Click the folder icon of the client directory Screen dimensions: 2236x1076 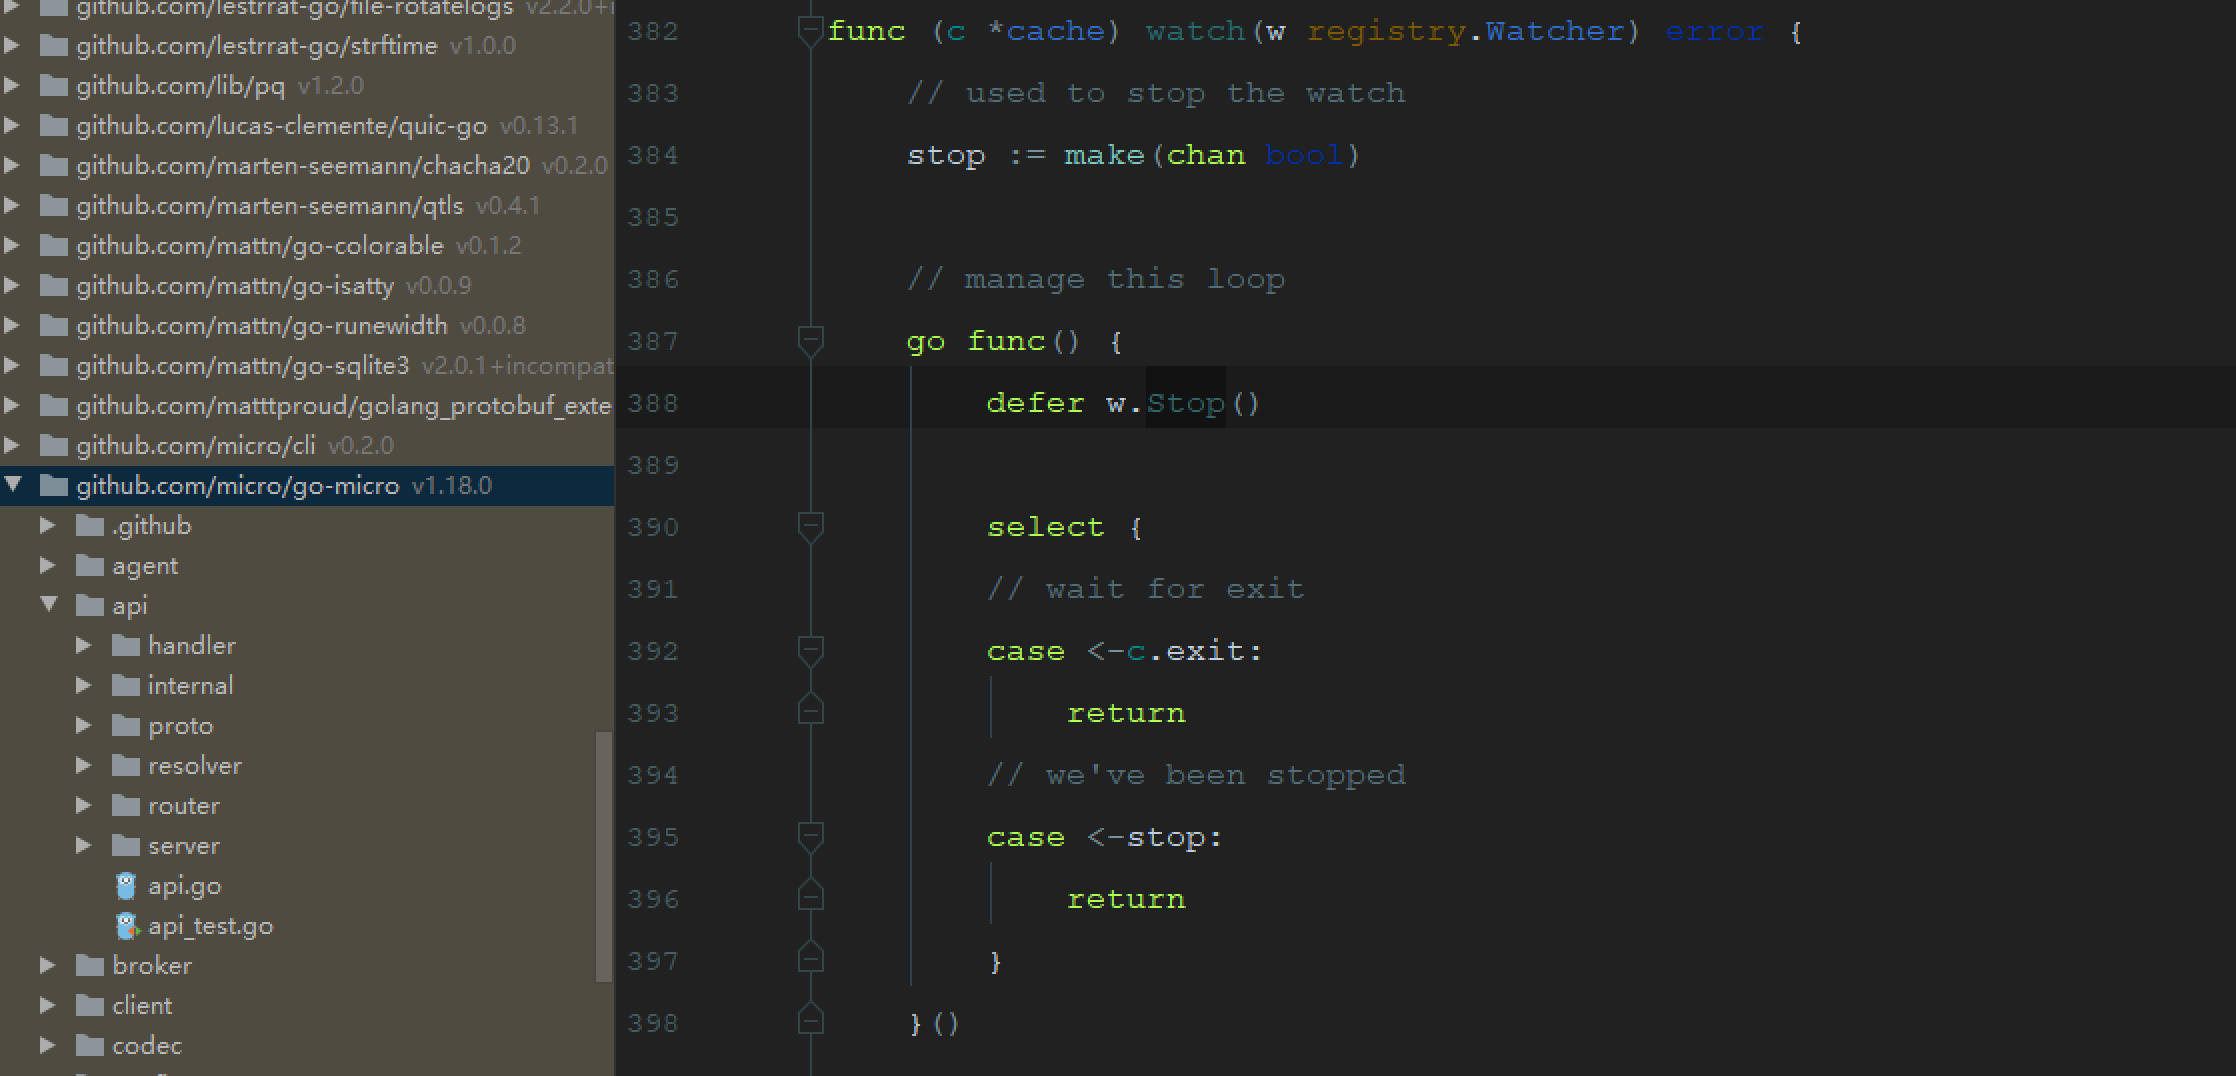pos(90,1006)
